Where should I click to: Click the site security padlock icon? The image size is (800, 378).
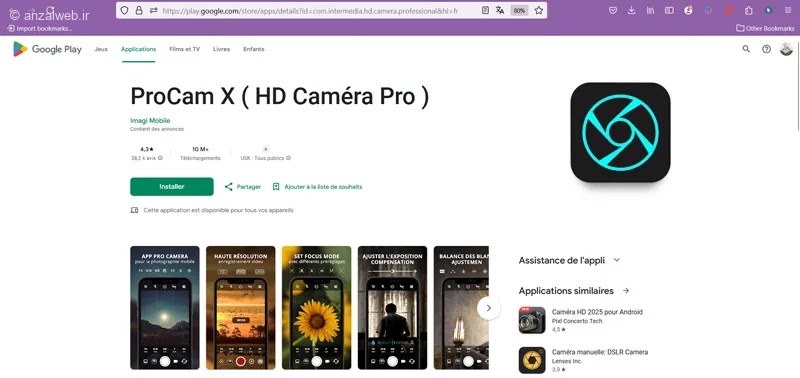(138, 10)
